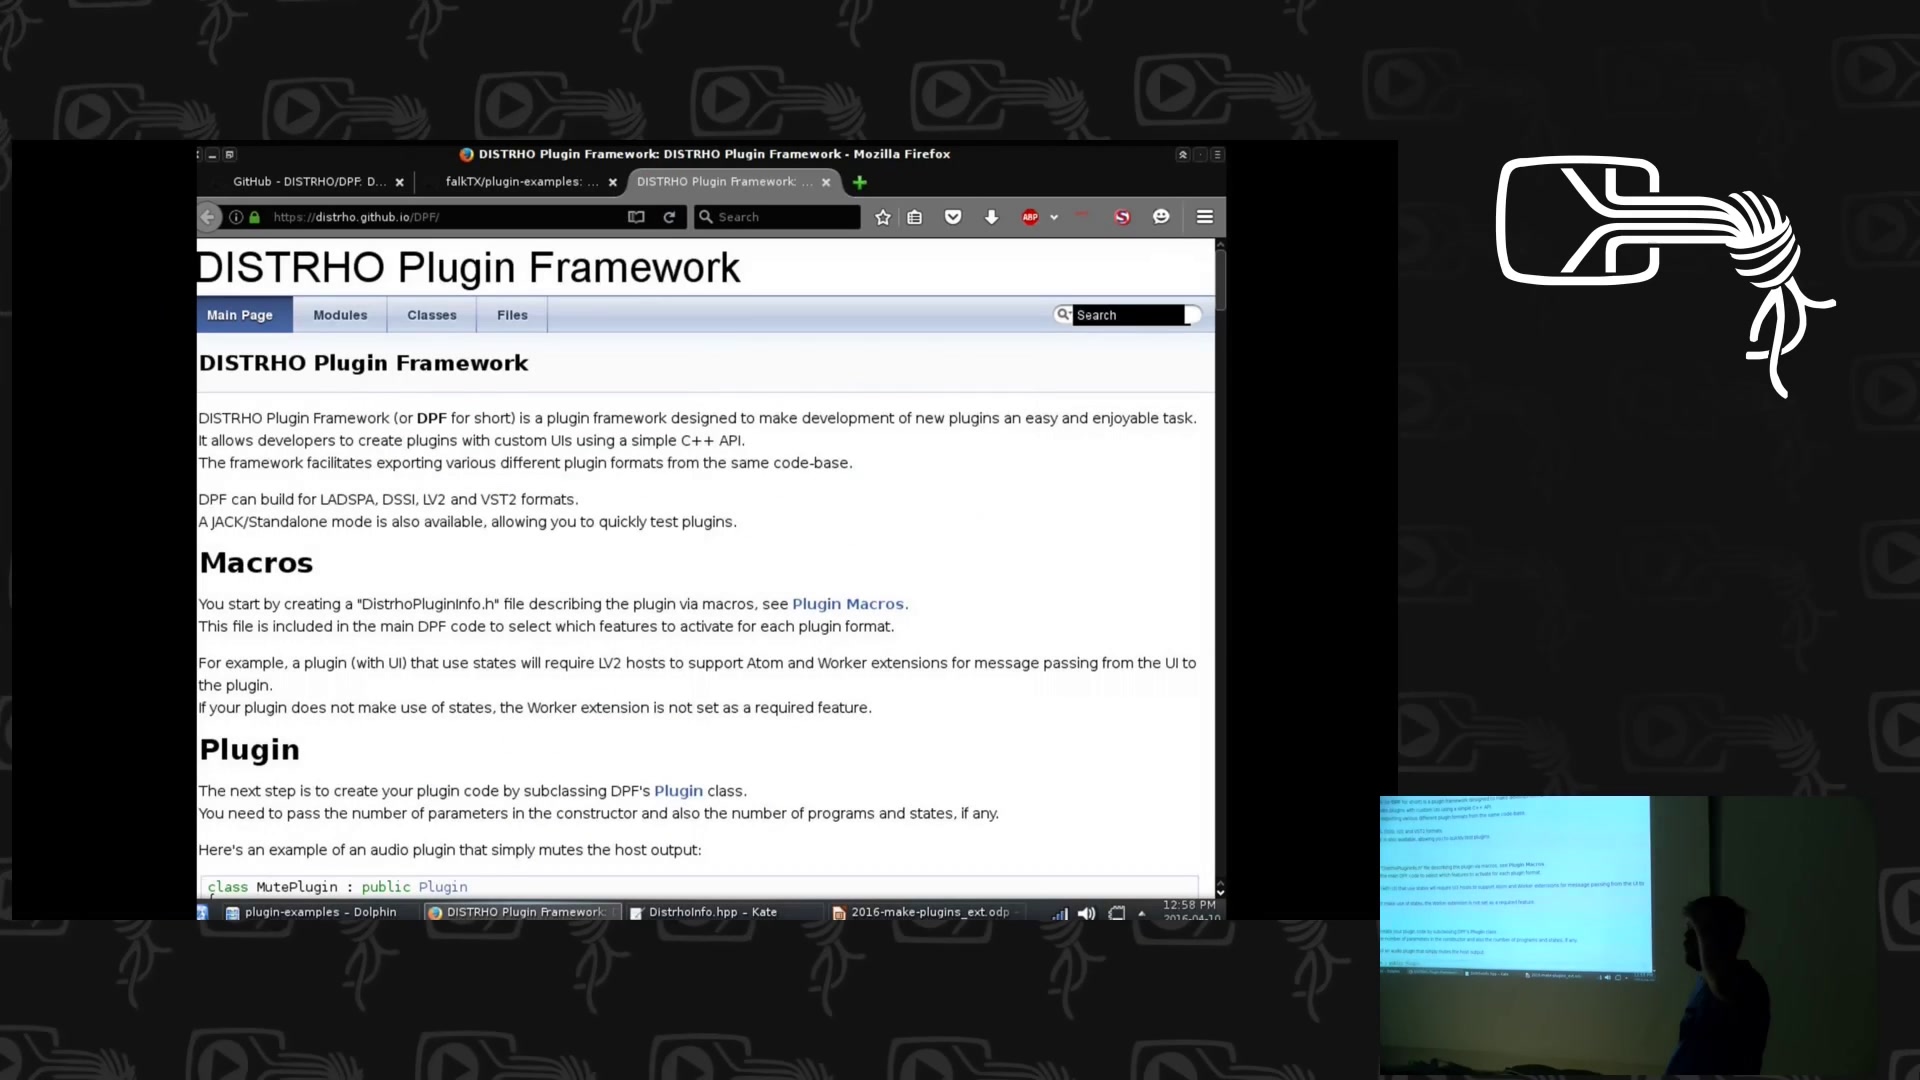Open the Files doc tab
This screenshot has height=1080, width=1920.
tap(512, 315)
